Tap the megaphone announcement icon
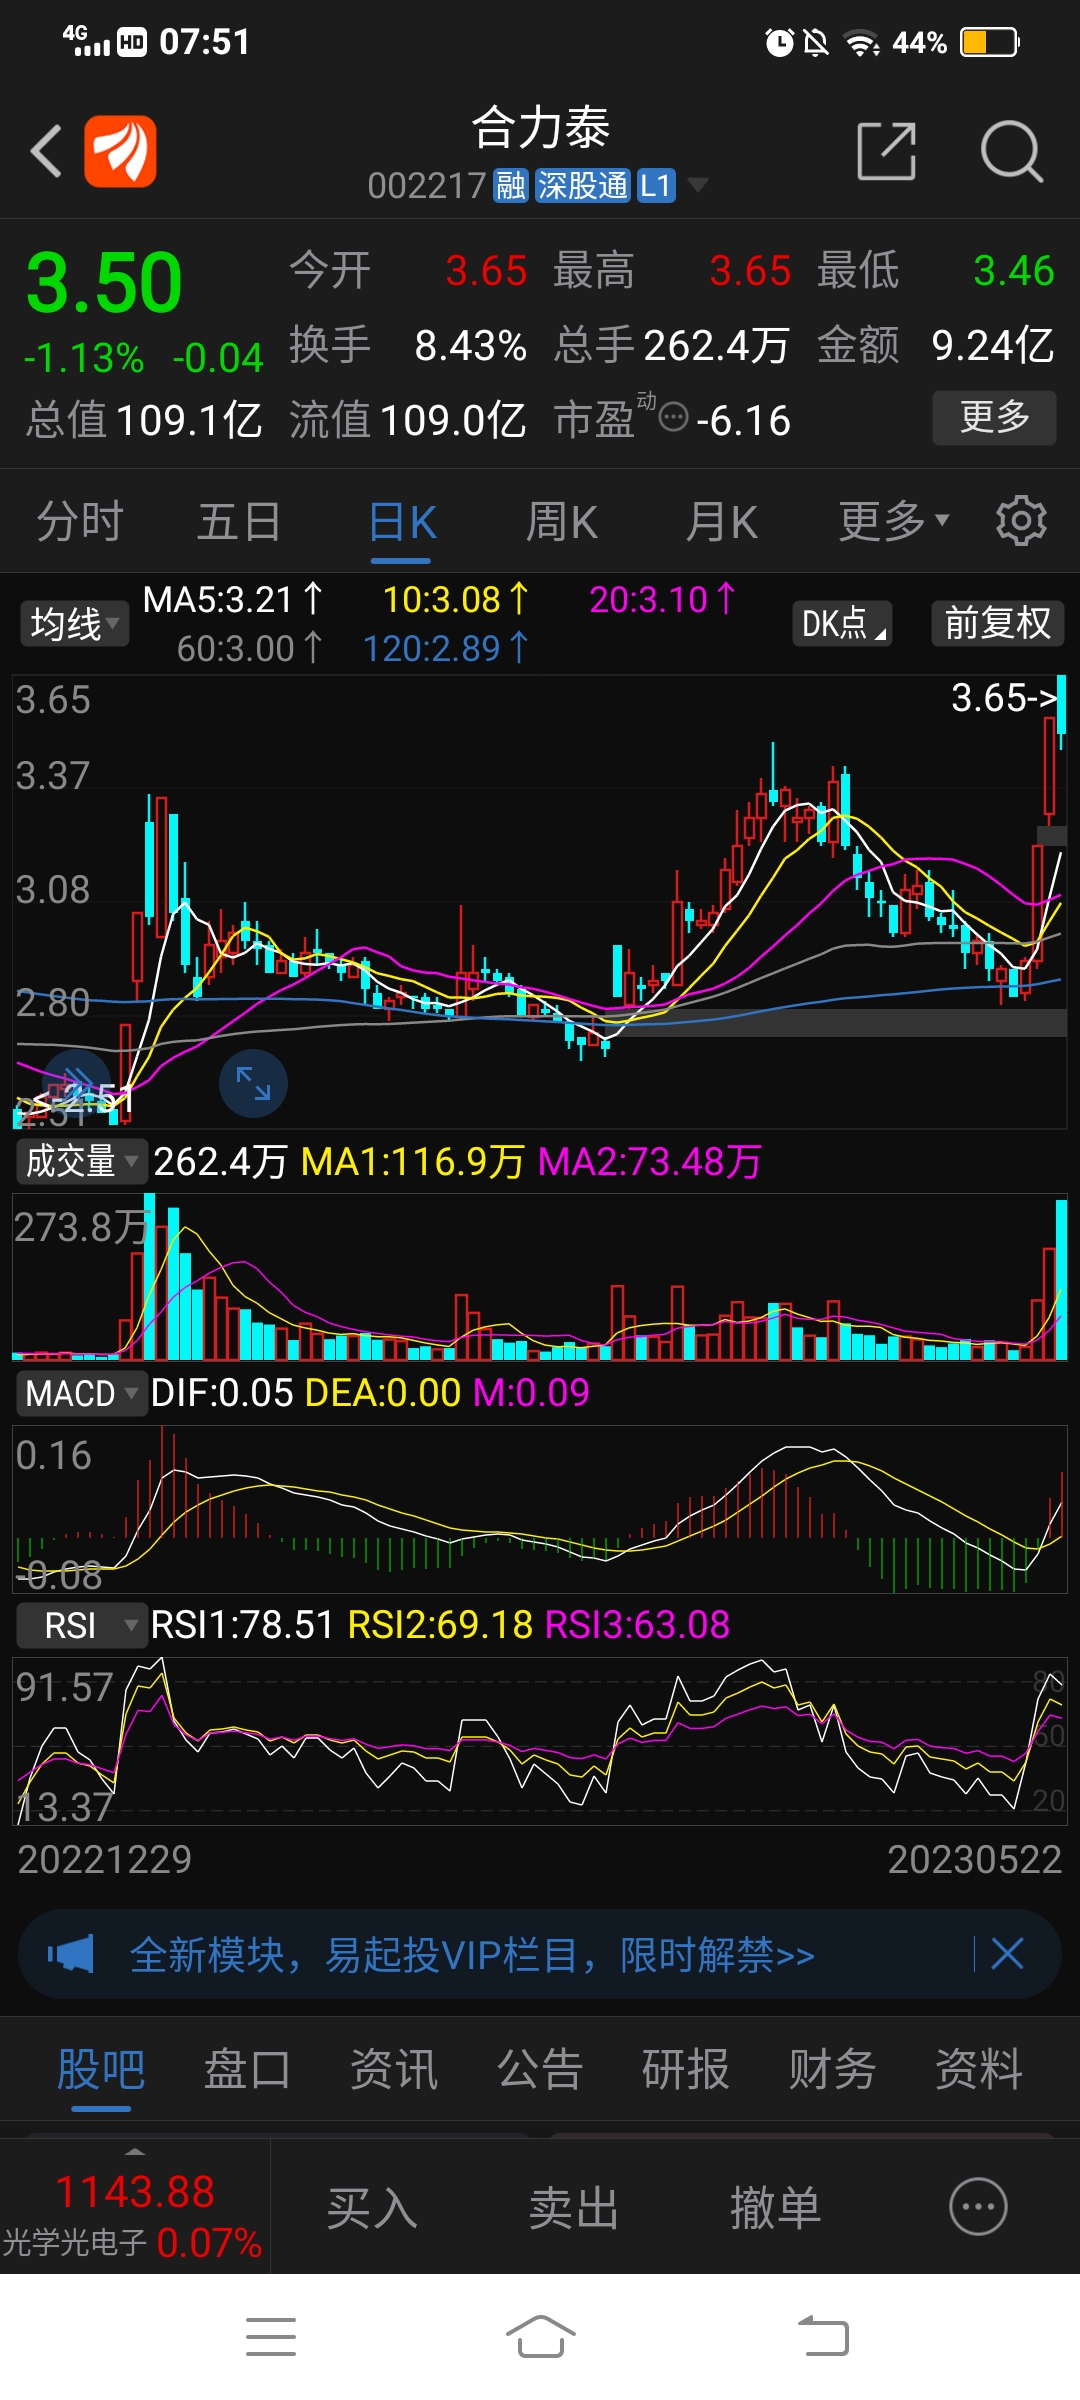This screenshot has width=1080, height=2400. pos(71,1954)
